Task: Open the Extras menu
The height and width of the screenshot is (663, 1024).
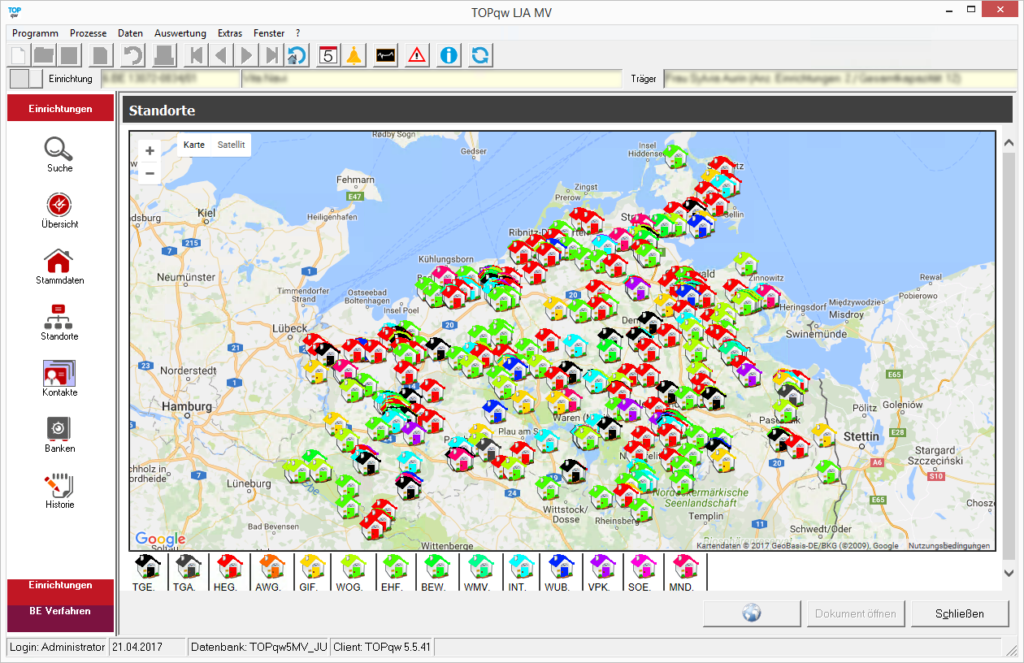Action: click(229, 33)
